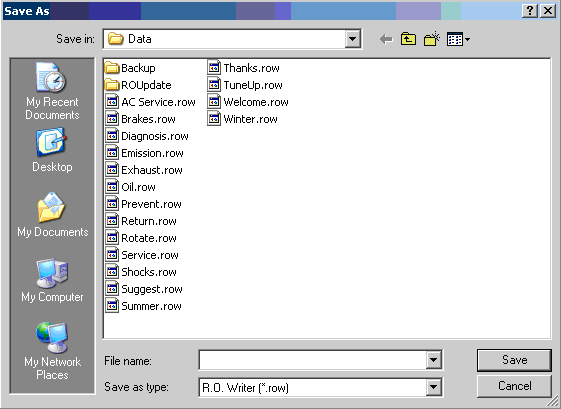
Task: Select the Brakes.row file
Action: tap(141, 119)
